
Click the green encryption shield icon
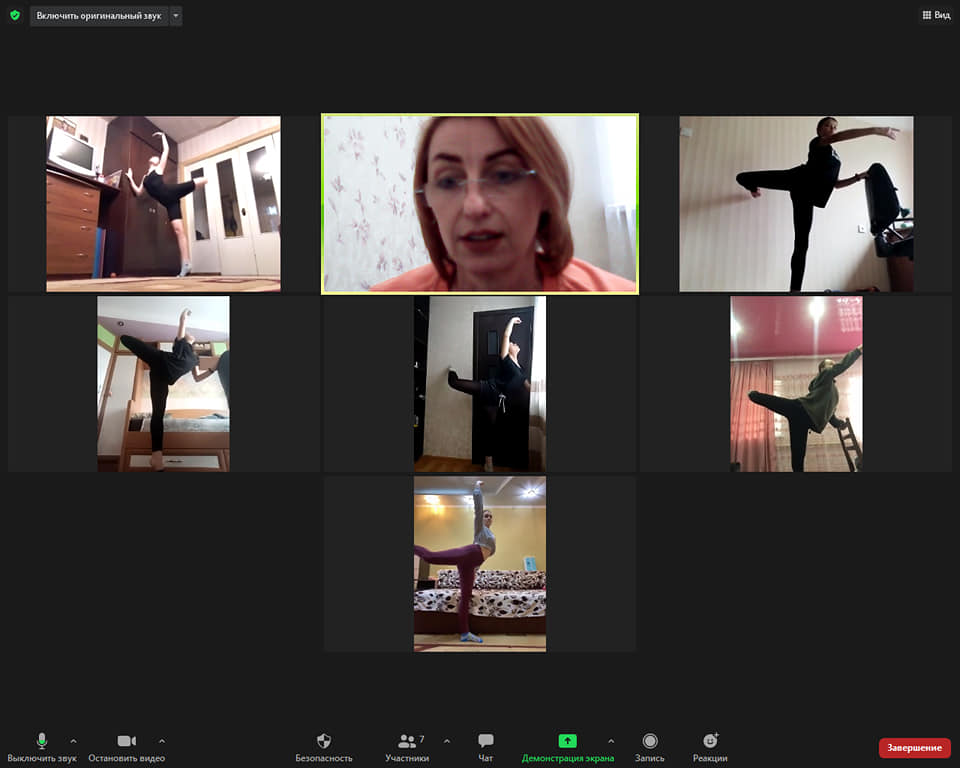pyautogui.click(x=15, y=16)
